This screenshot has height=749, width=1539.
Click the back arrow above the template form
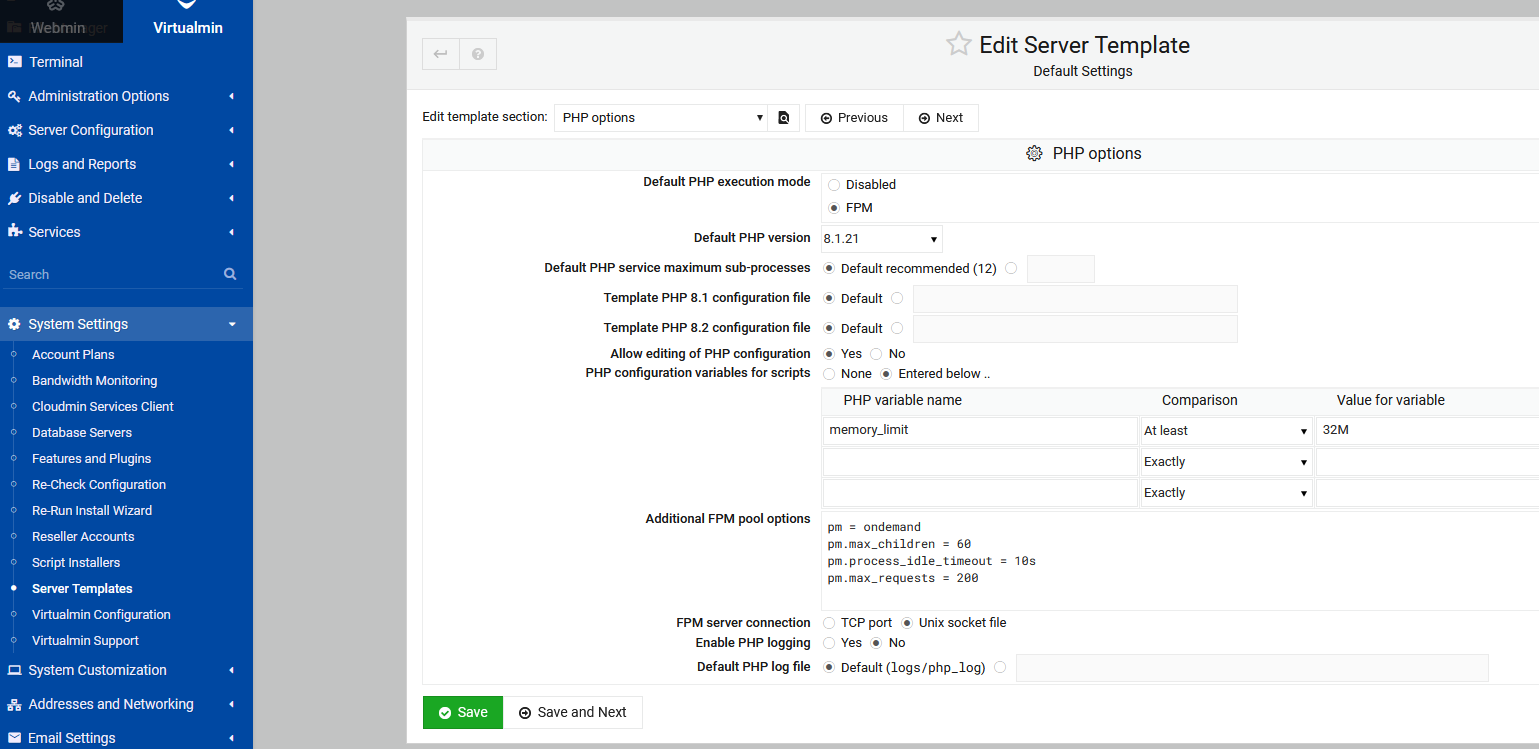[x=440, y=54]
